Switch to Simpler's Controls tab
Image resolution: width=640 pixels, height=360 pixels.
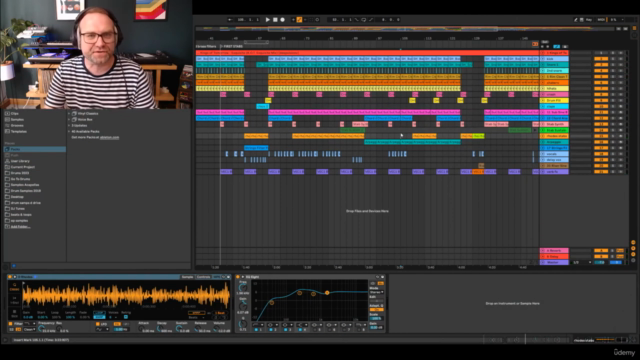[203, 277]
